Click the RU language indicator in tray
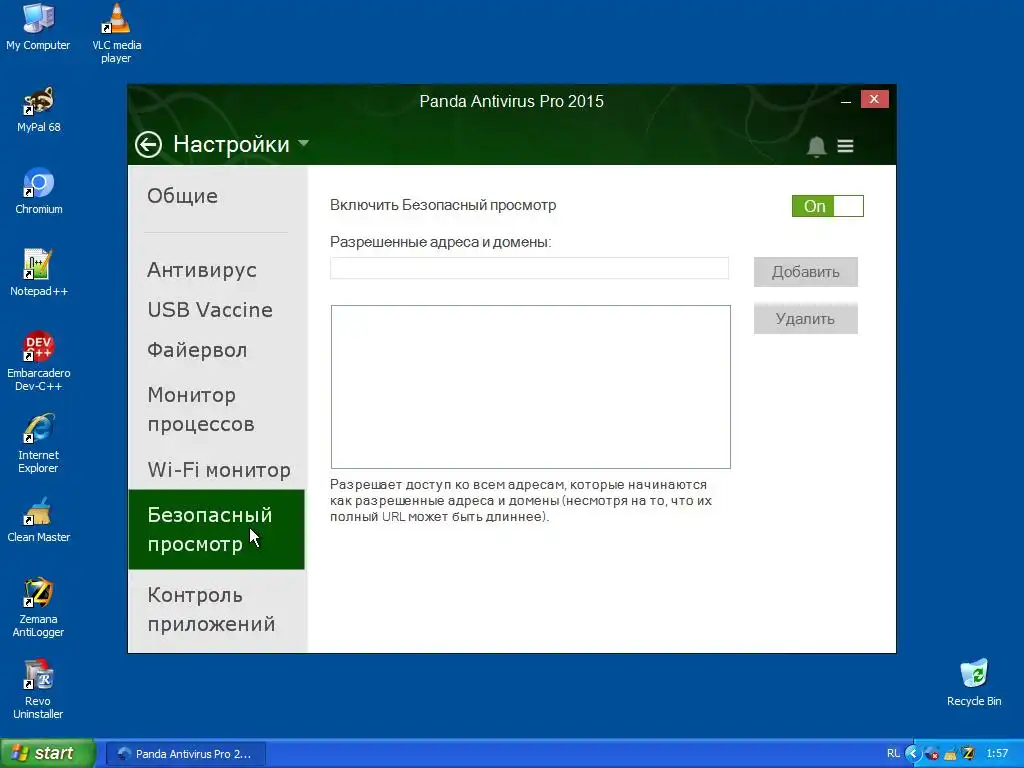 pos(893,754)
